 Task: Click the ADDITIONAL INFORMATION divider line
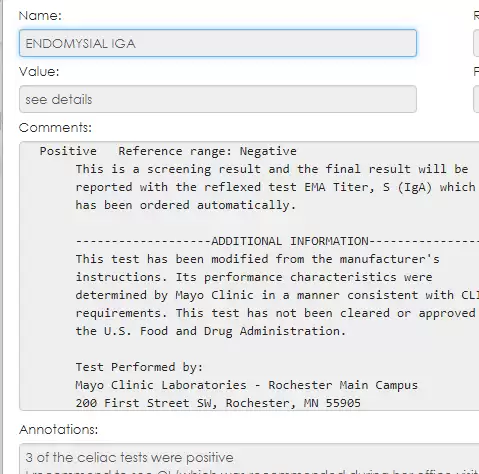point(277,241)
